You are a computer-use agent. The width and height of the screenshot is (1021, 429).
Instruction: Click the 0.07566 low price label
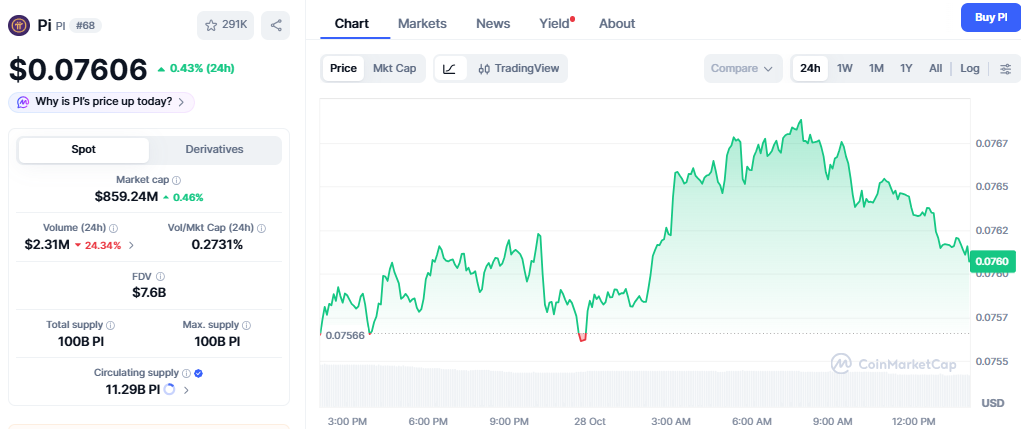point(345,336)
